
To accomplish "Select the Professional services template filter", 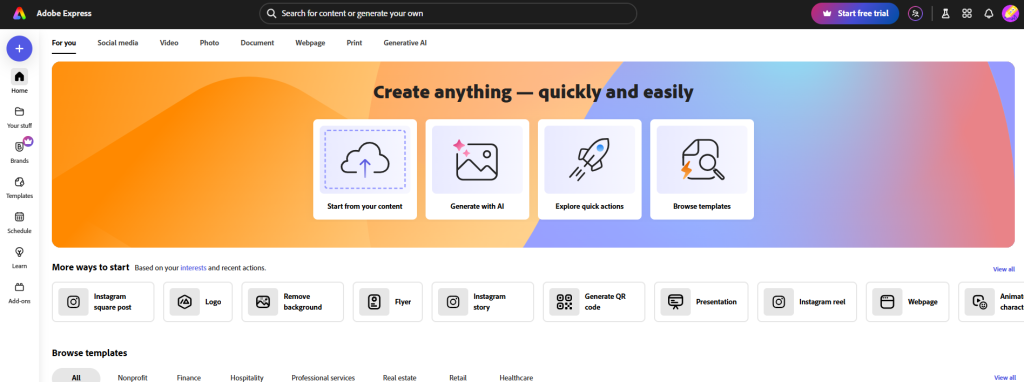I will 323,377.
